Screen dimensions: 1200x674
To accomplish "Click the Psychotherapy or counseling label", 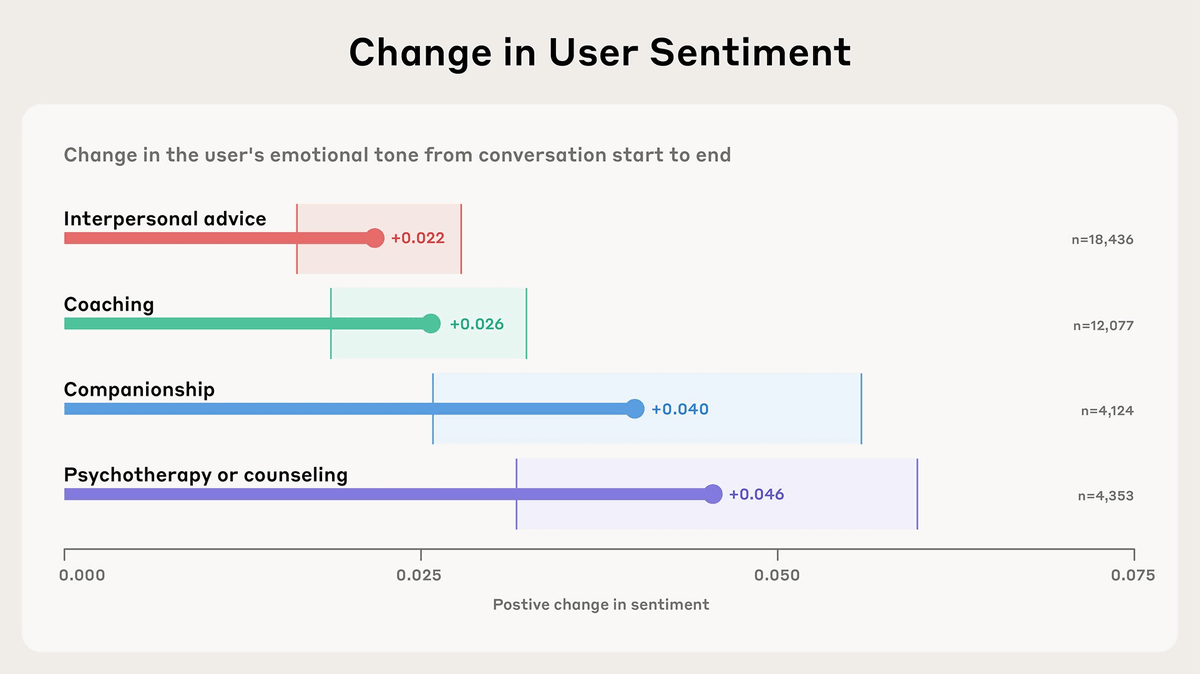I will click(x=206, y=475).
